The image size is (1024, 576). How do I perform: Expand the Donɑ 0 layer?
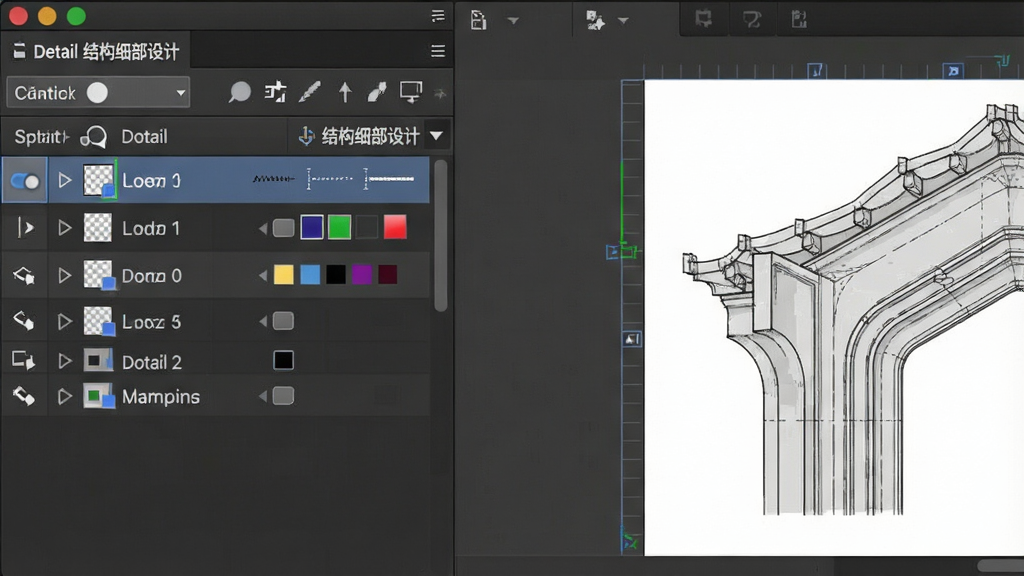(x=64, y=276)
